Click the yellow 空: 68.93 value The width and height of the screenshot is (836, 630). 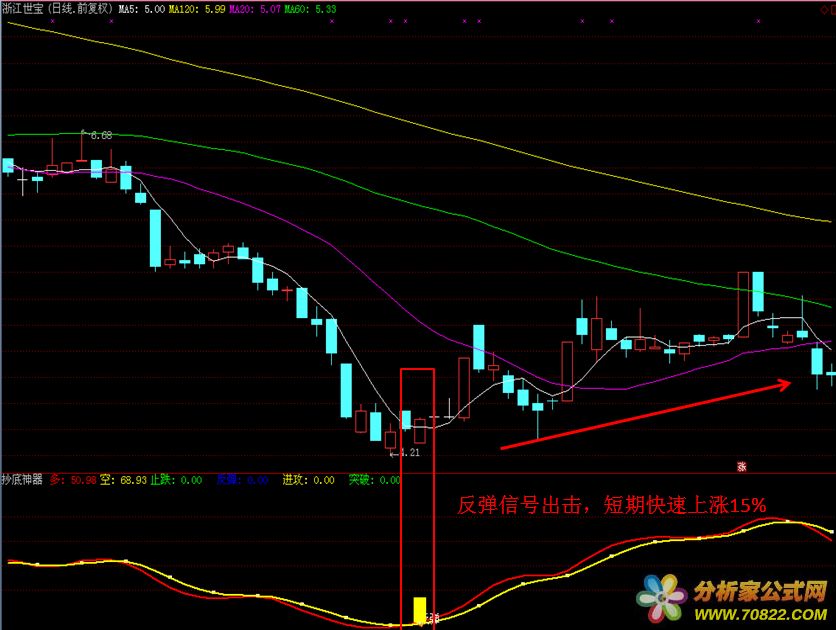[123, 480]
